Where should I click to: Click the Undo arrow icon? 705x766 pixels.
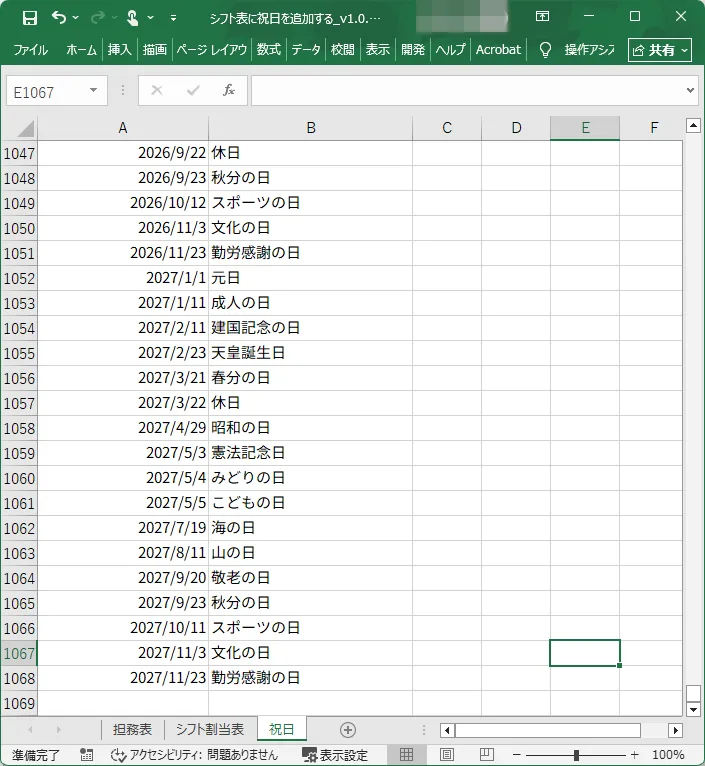click(x=59, y=18)
